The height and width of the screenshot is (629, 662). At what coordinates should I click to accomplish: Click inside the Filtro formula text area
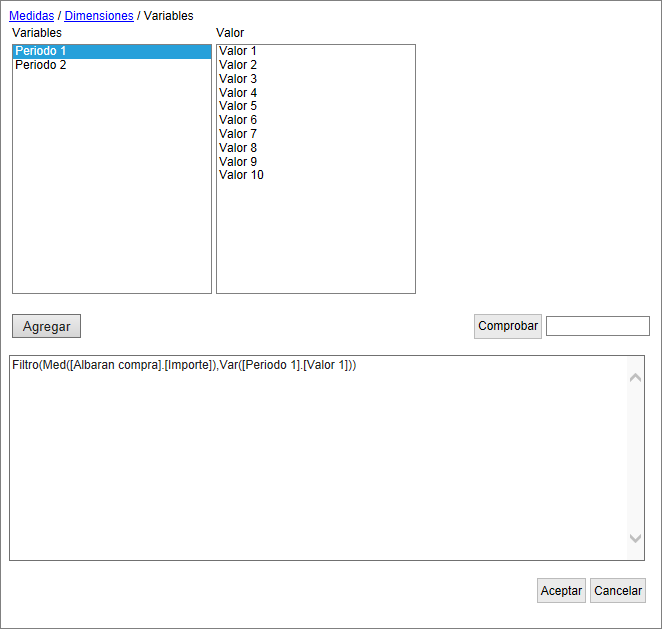318,460
